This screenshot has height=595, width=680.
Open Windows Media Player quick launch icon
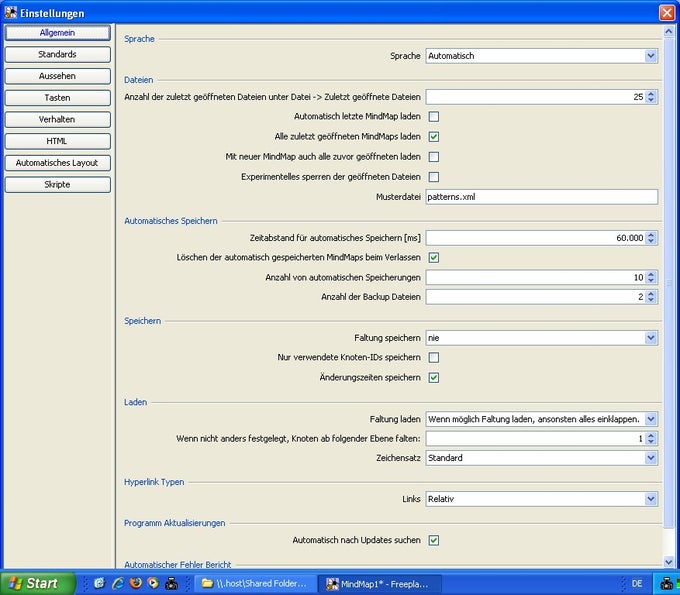point(153,583)
